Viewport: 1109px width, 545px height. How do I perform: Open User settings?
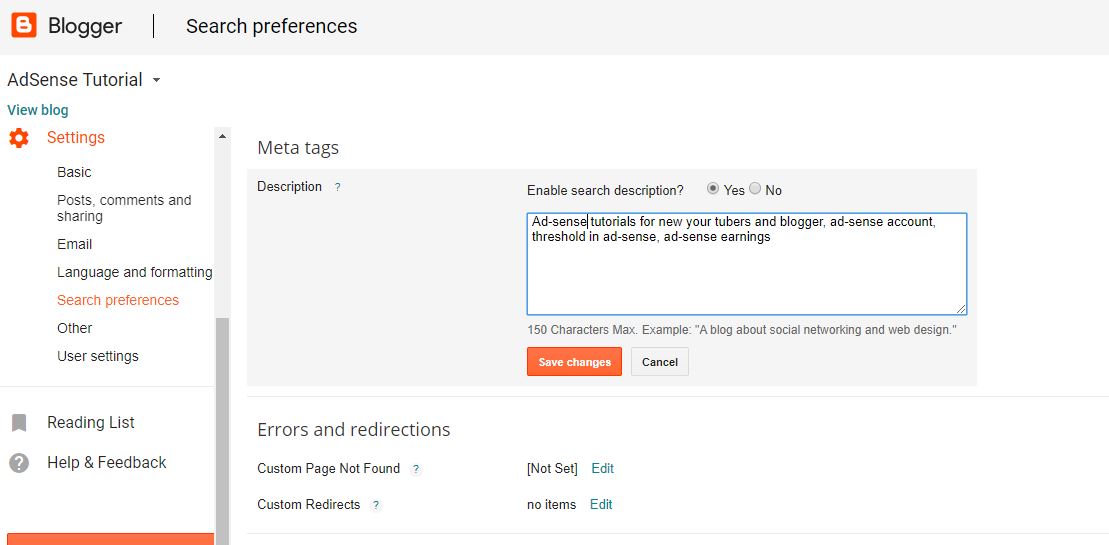click(98, 356)
